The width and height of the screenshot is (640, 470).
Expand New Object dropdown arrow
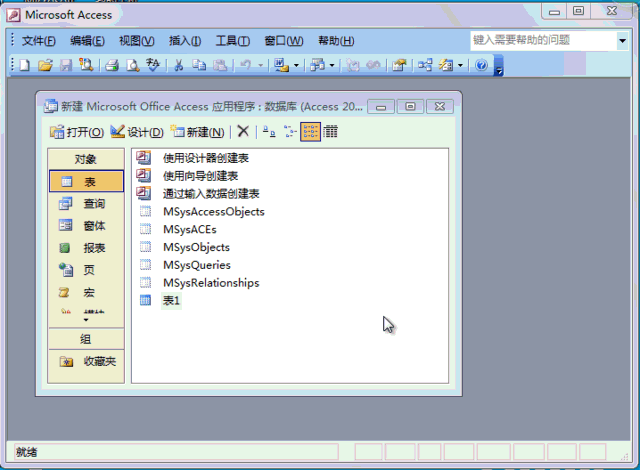(x=460, y=65)
